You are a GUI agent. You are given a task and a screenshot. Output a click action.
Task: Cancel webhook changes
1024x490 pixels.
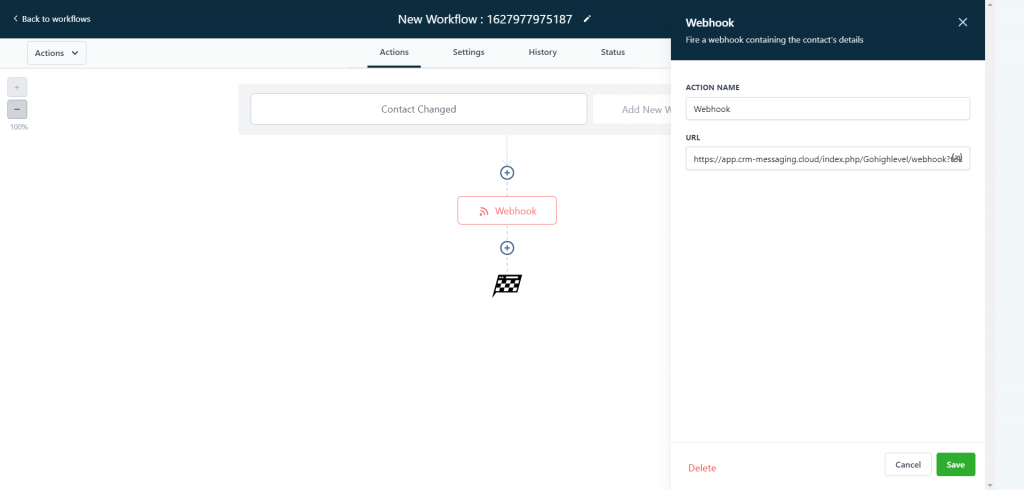908,465
